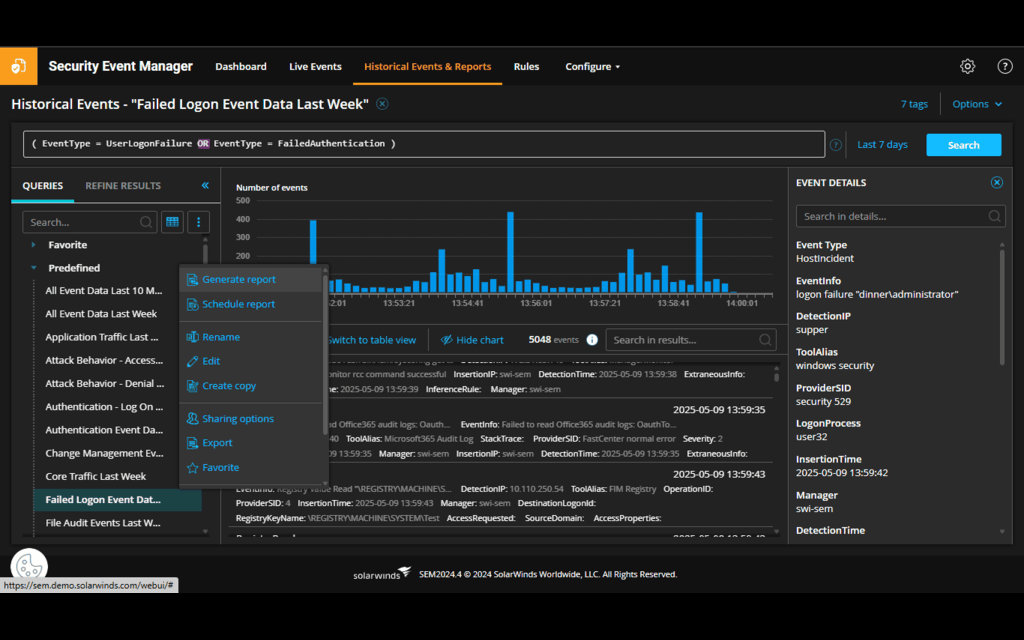Click the help question mark icon
Screen dimensions: 1024x640
tap(1005, 67)
